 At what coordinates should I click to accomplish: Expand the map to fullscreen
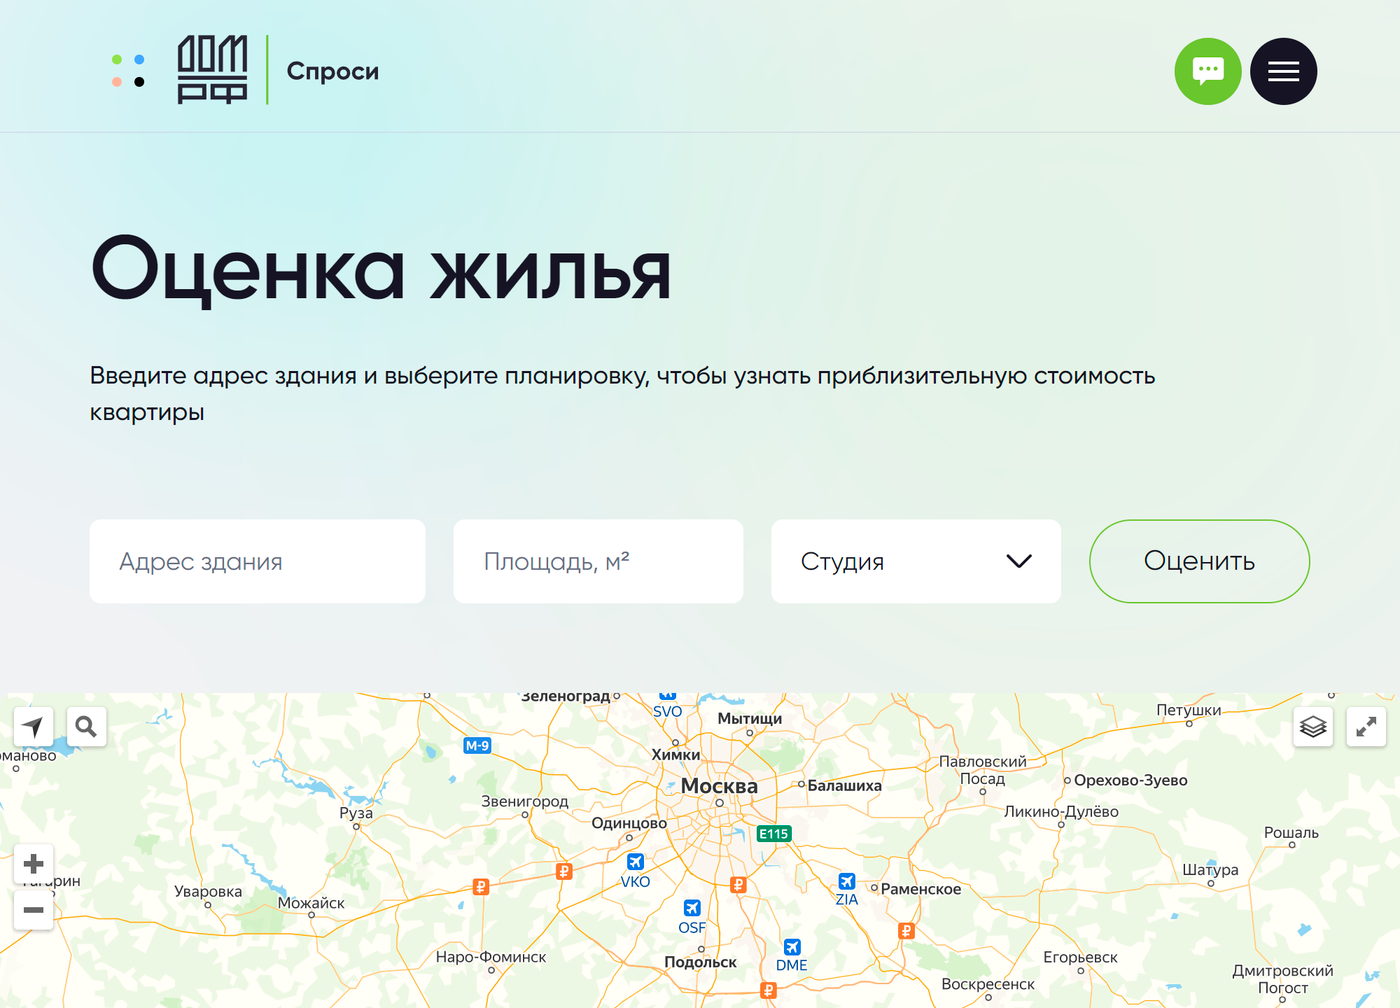click(x=1366, y=726)
